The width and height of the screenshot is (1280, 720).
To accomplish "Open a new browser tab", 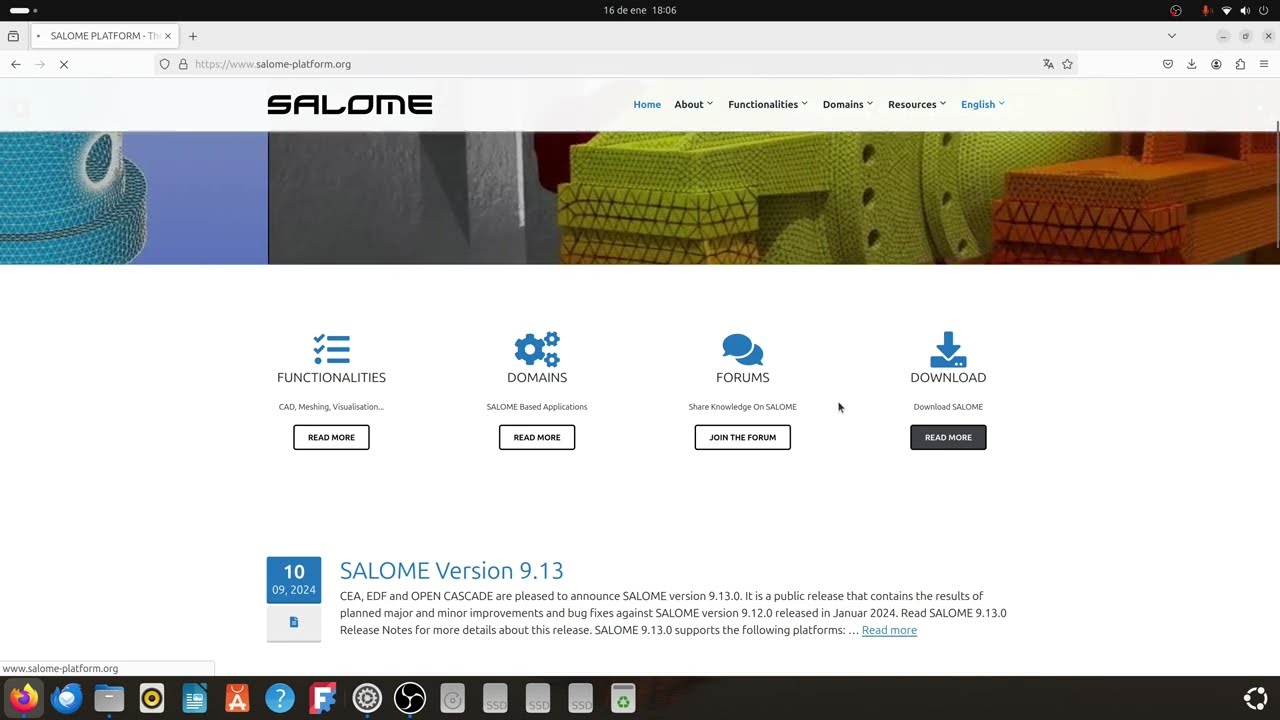I will click(193, 36).
